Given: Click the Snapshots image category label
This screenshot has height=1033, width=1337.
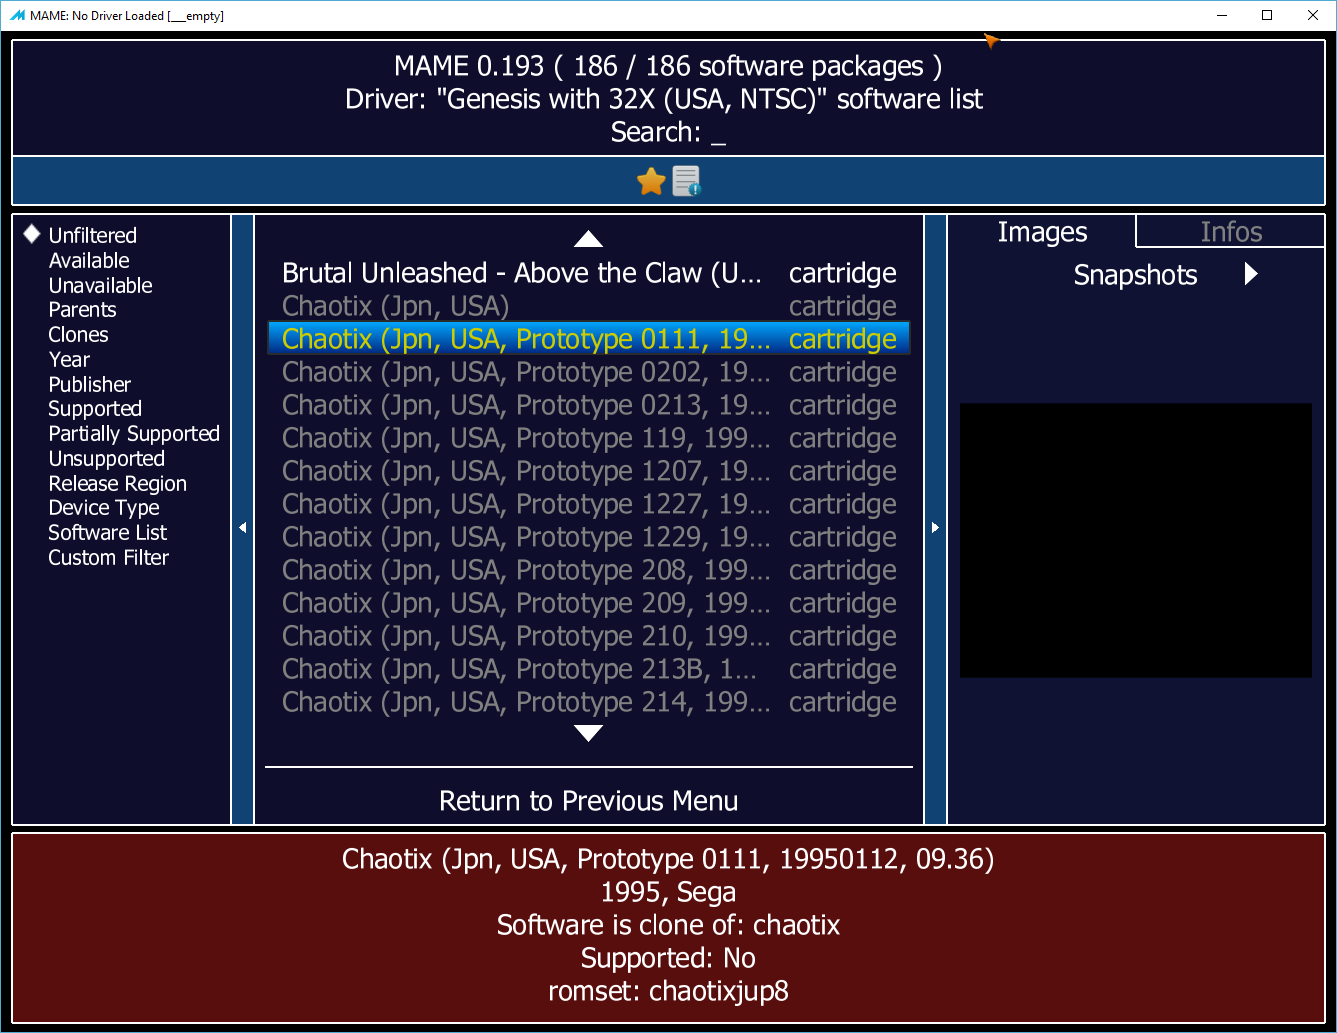Looking at the screenshot, I should tap(1135, 275).
